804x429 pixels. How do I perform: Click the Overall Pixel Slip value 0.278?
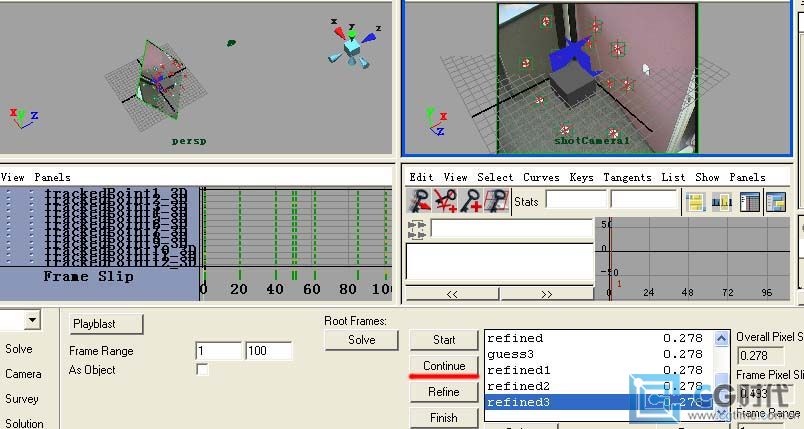point(760,356)
